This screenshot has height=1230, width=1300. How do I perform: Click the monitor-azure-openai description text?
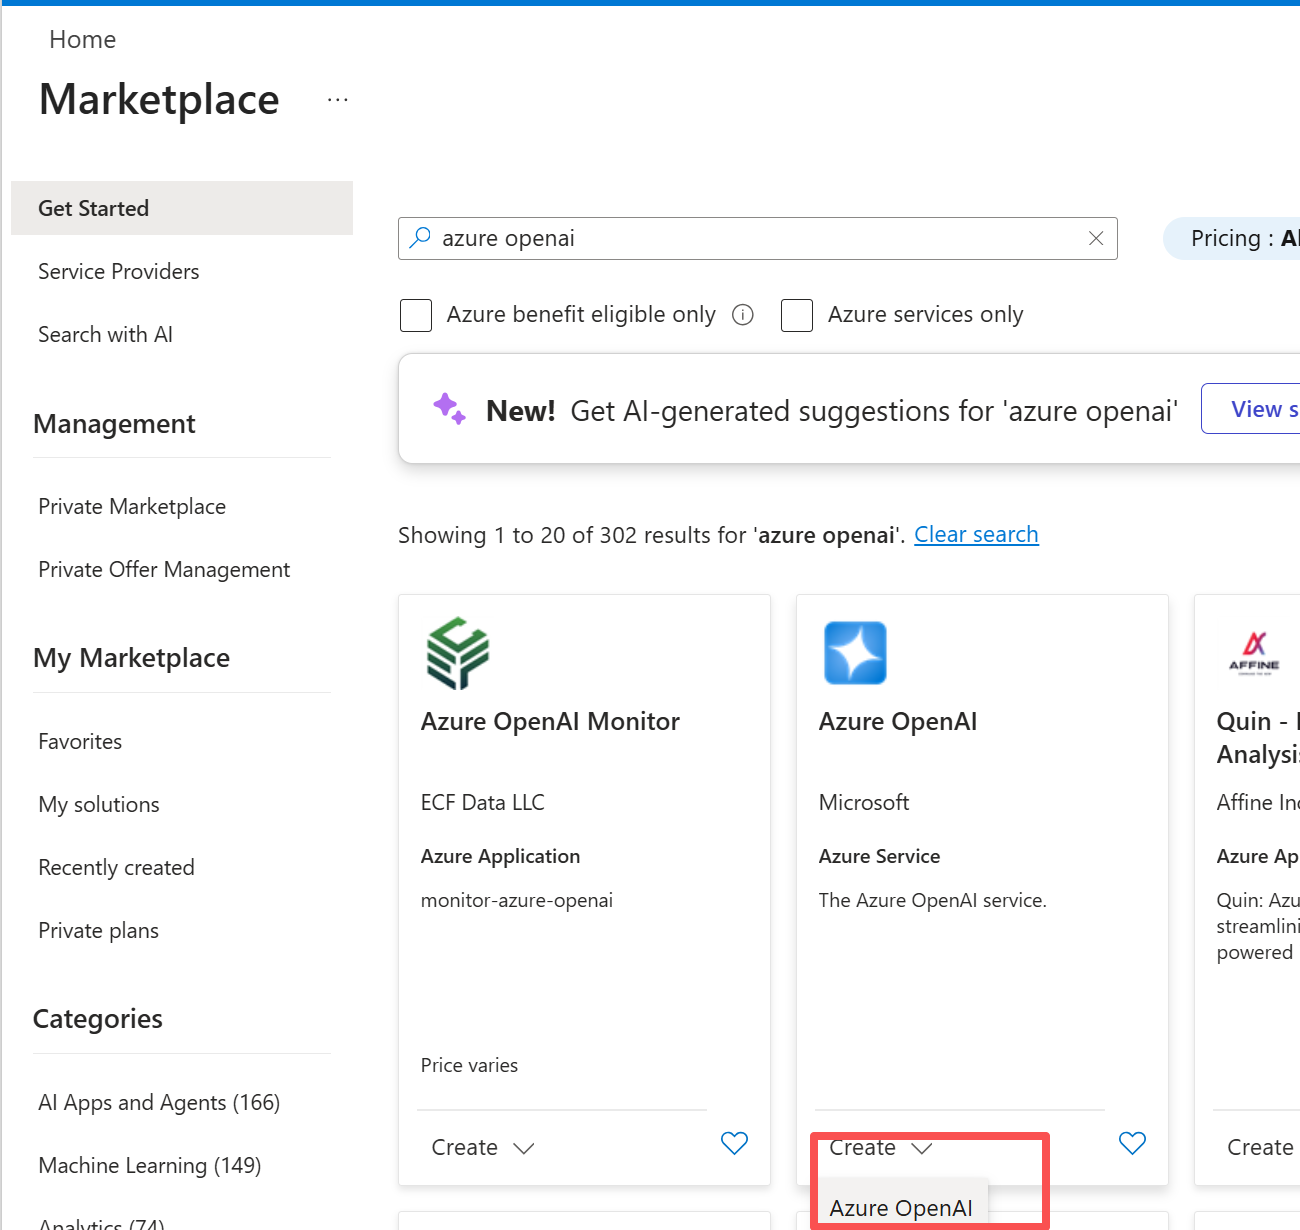(517, 900)
